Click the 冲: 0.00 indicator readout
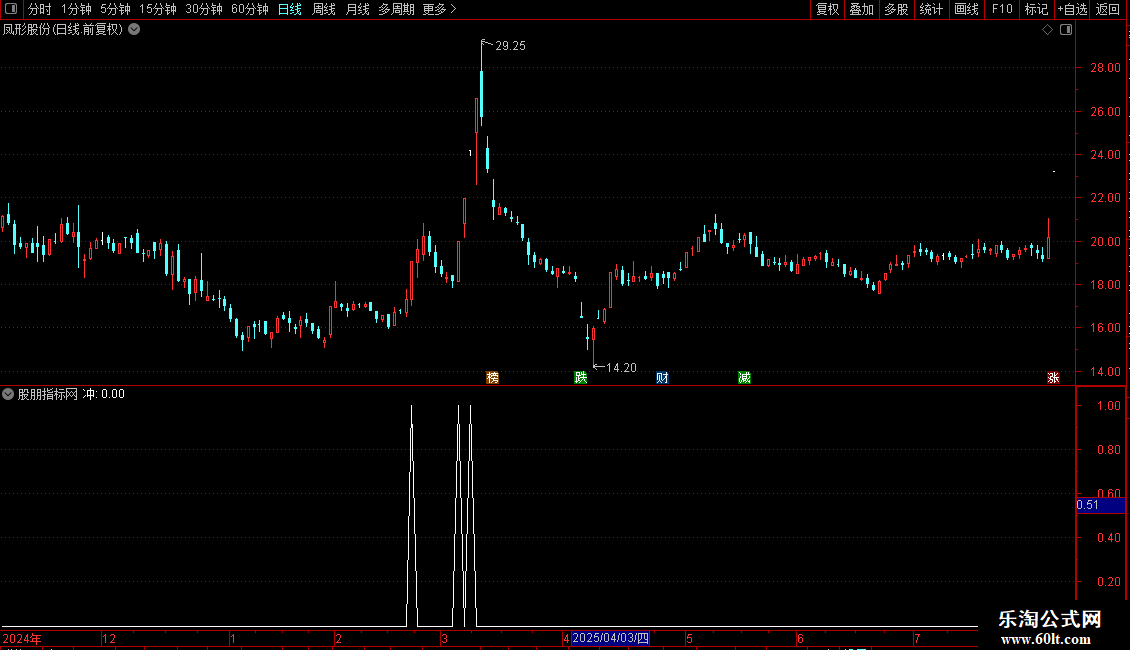 tap(104, 394)
